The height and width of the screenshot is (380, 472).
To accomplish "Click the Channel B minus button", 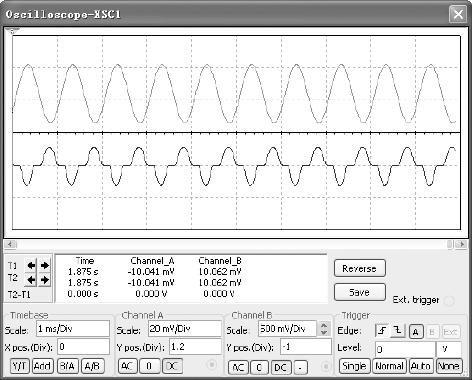I will coord(300,368).
